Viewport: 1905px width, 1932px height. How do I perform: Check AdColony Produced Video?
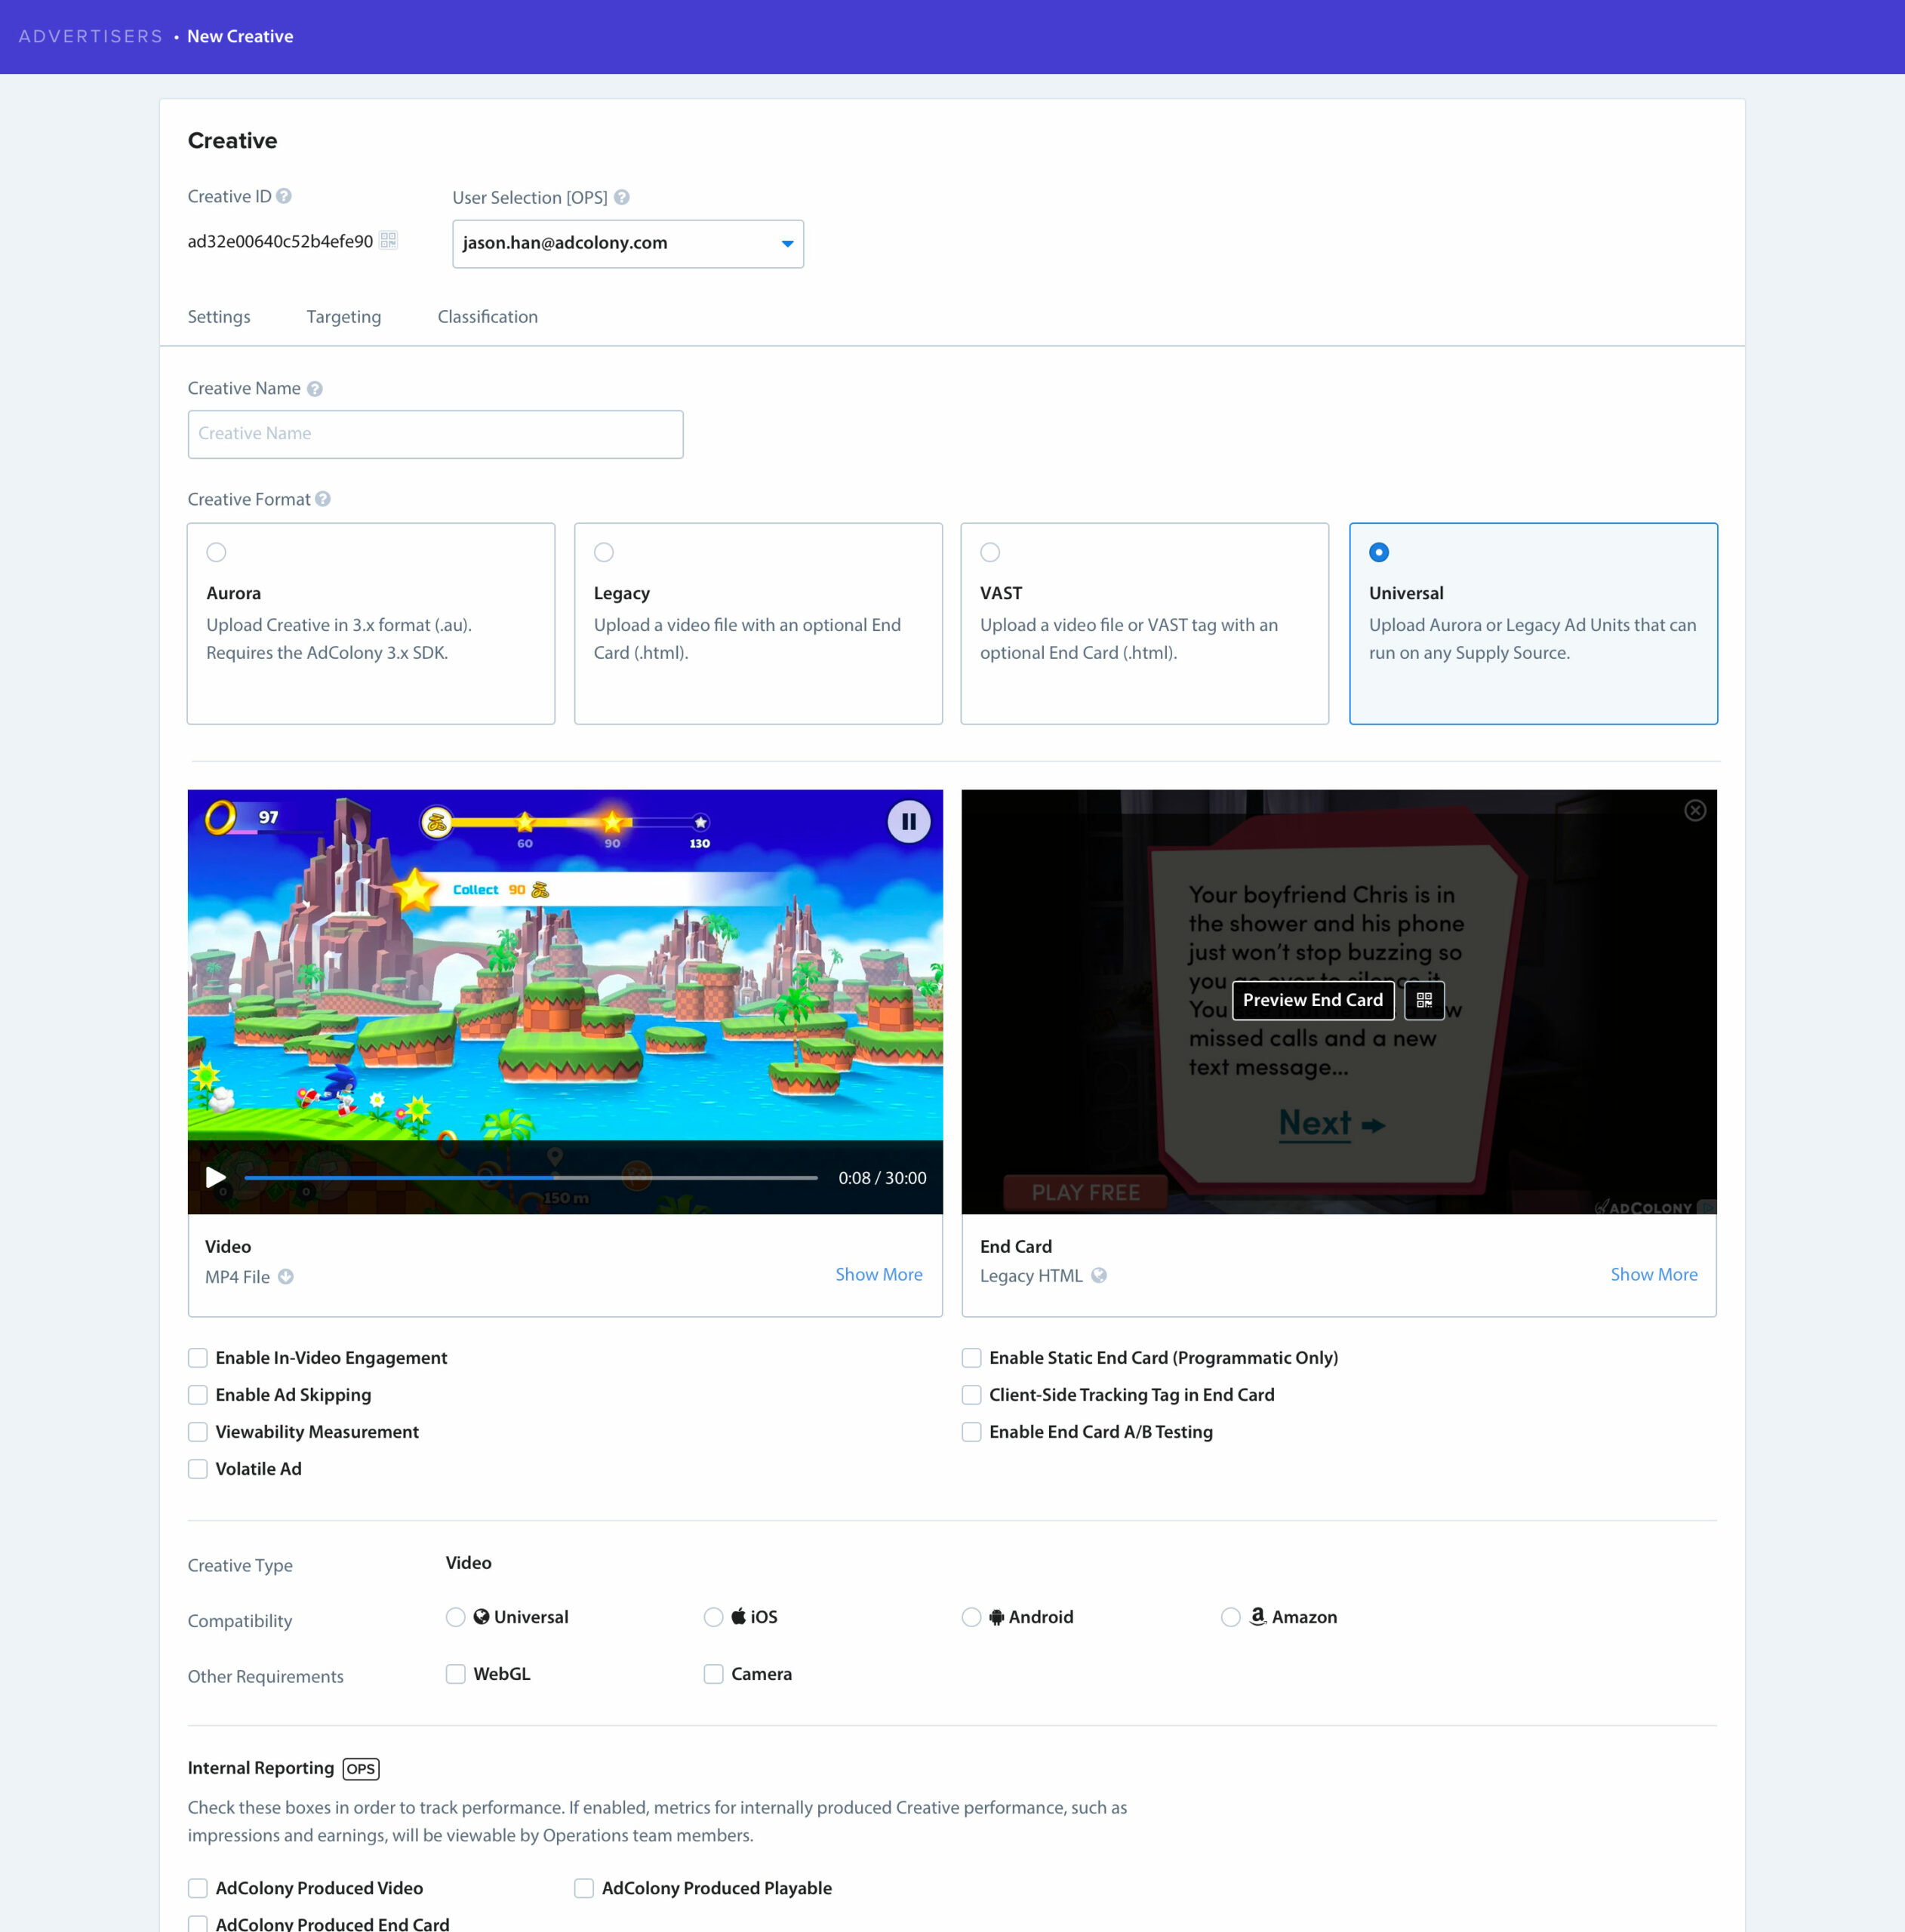coord(198,1888)
